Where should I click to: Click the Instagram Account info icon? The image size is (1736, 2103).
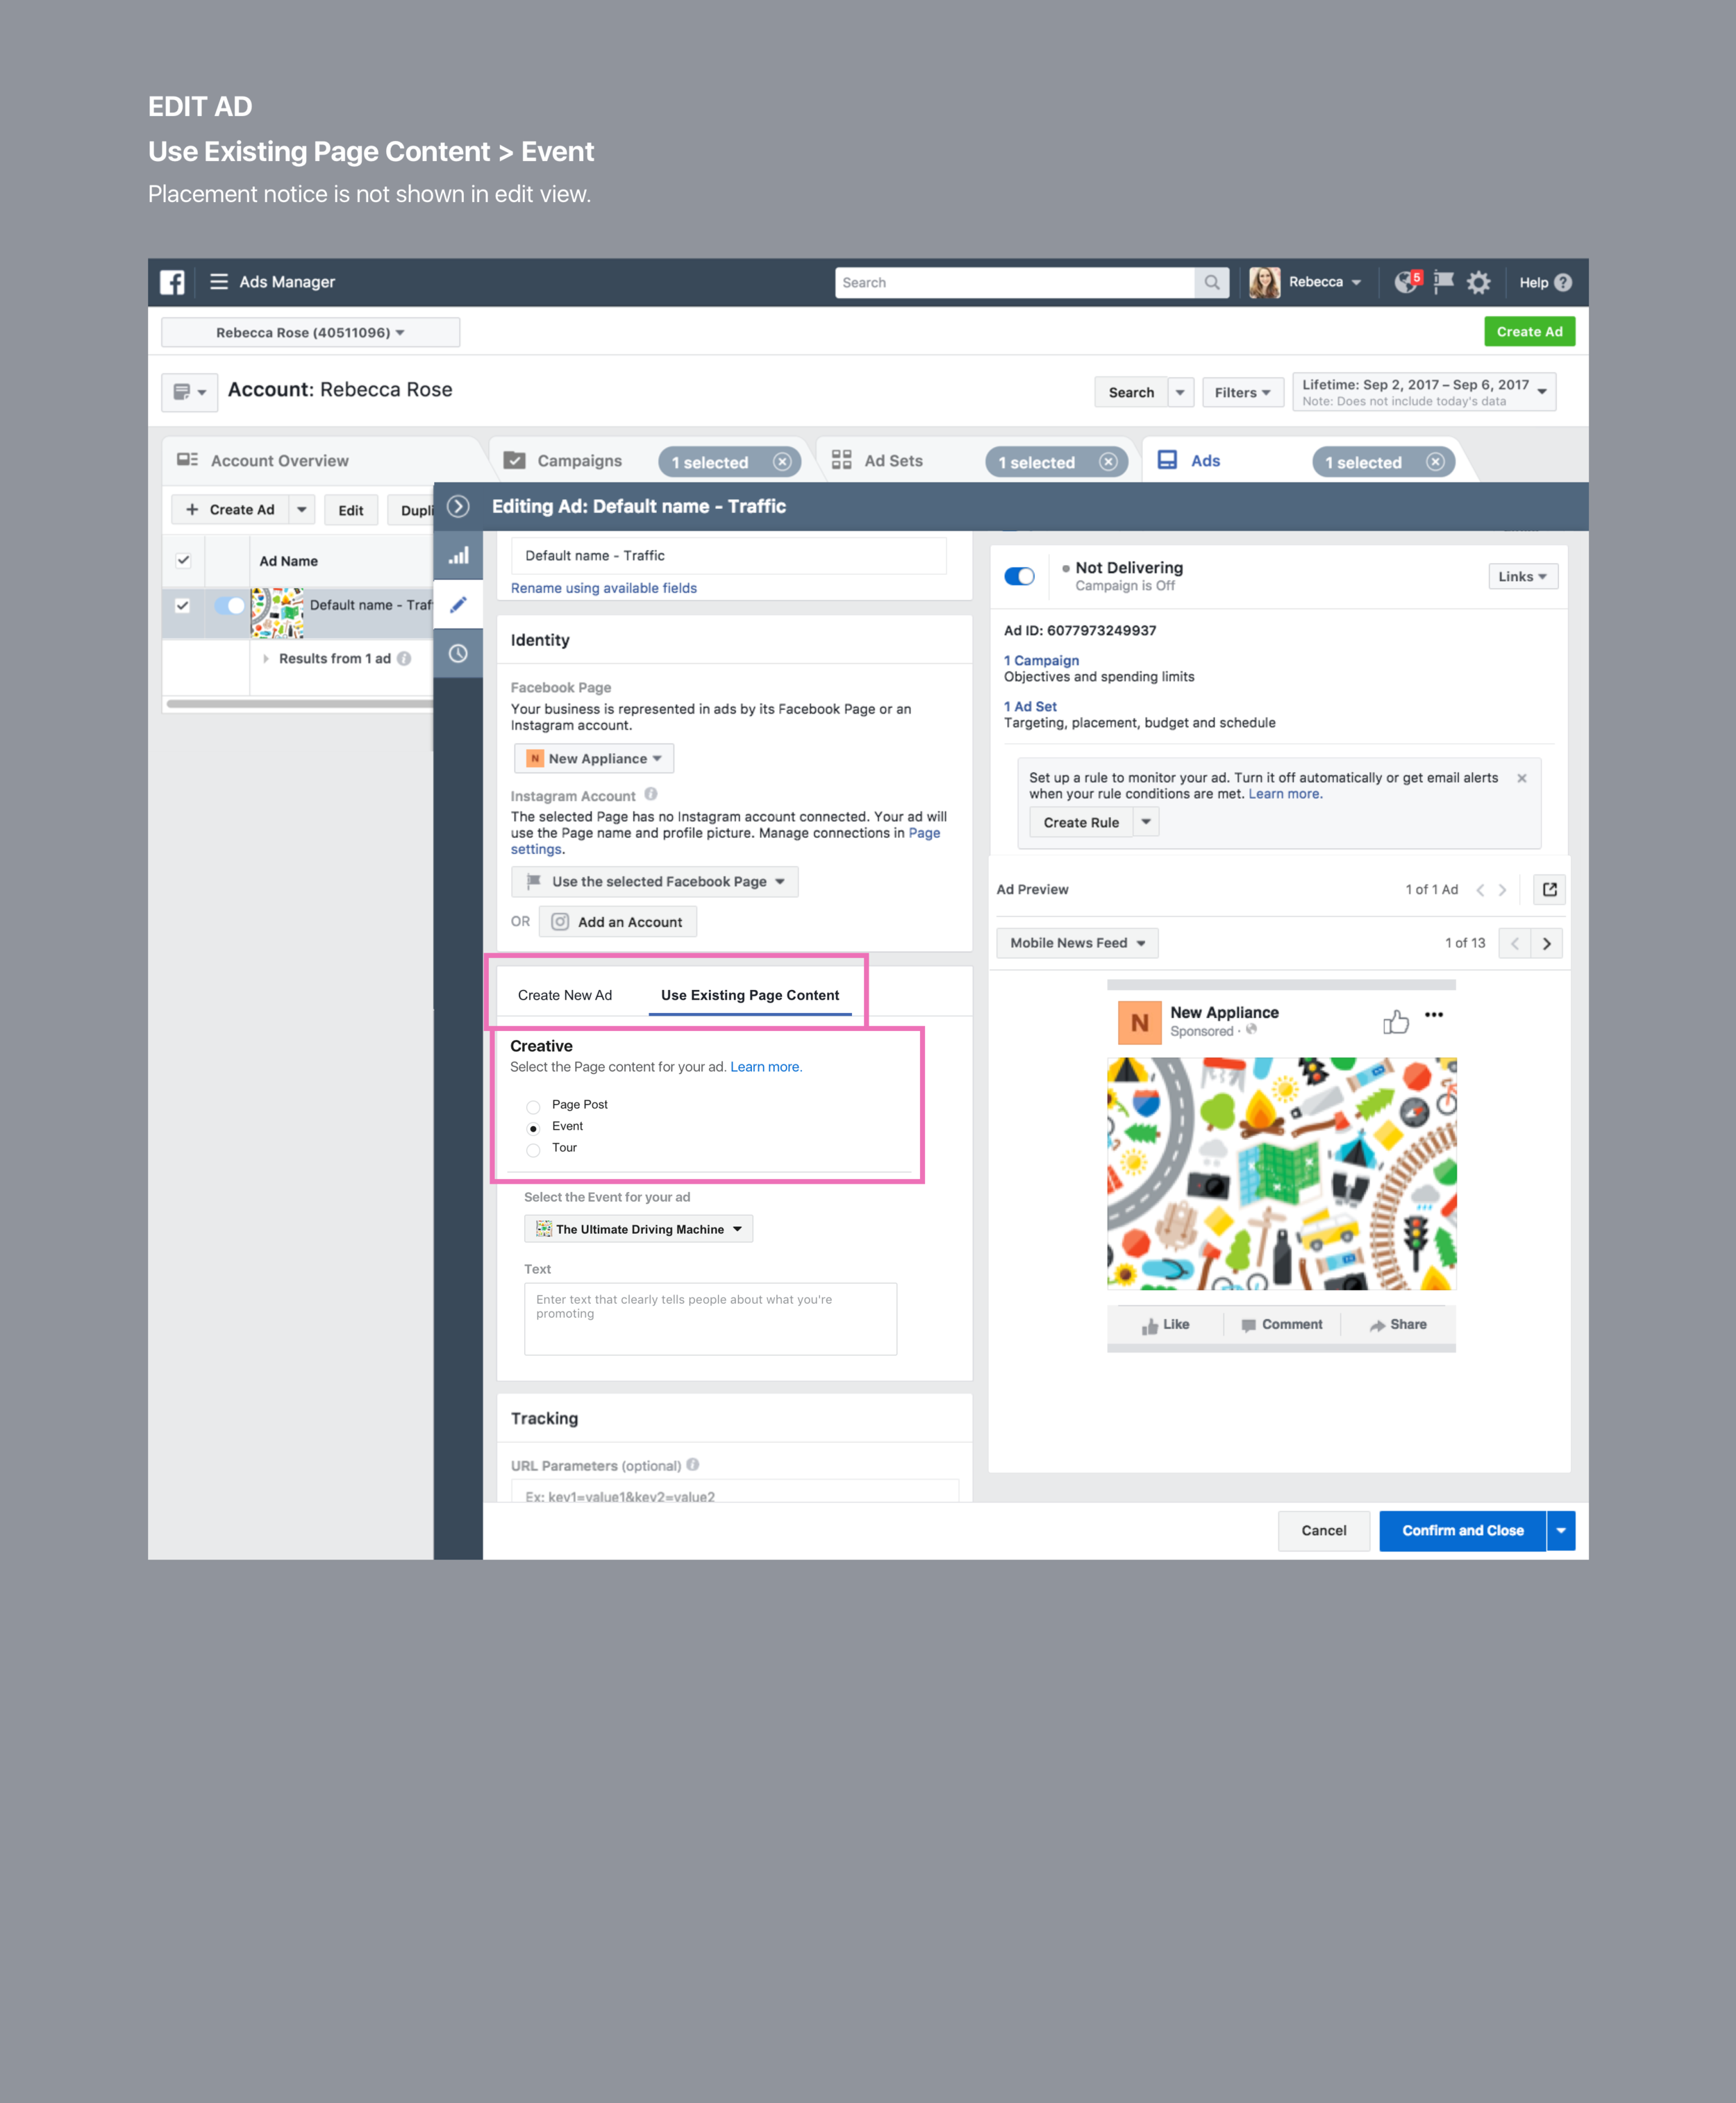pos(651,794)
